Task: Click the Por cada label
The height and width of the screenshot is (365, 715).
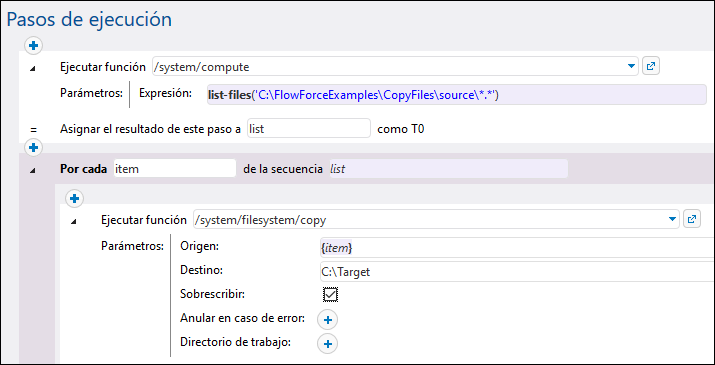Action: [83, 169]
